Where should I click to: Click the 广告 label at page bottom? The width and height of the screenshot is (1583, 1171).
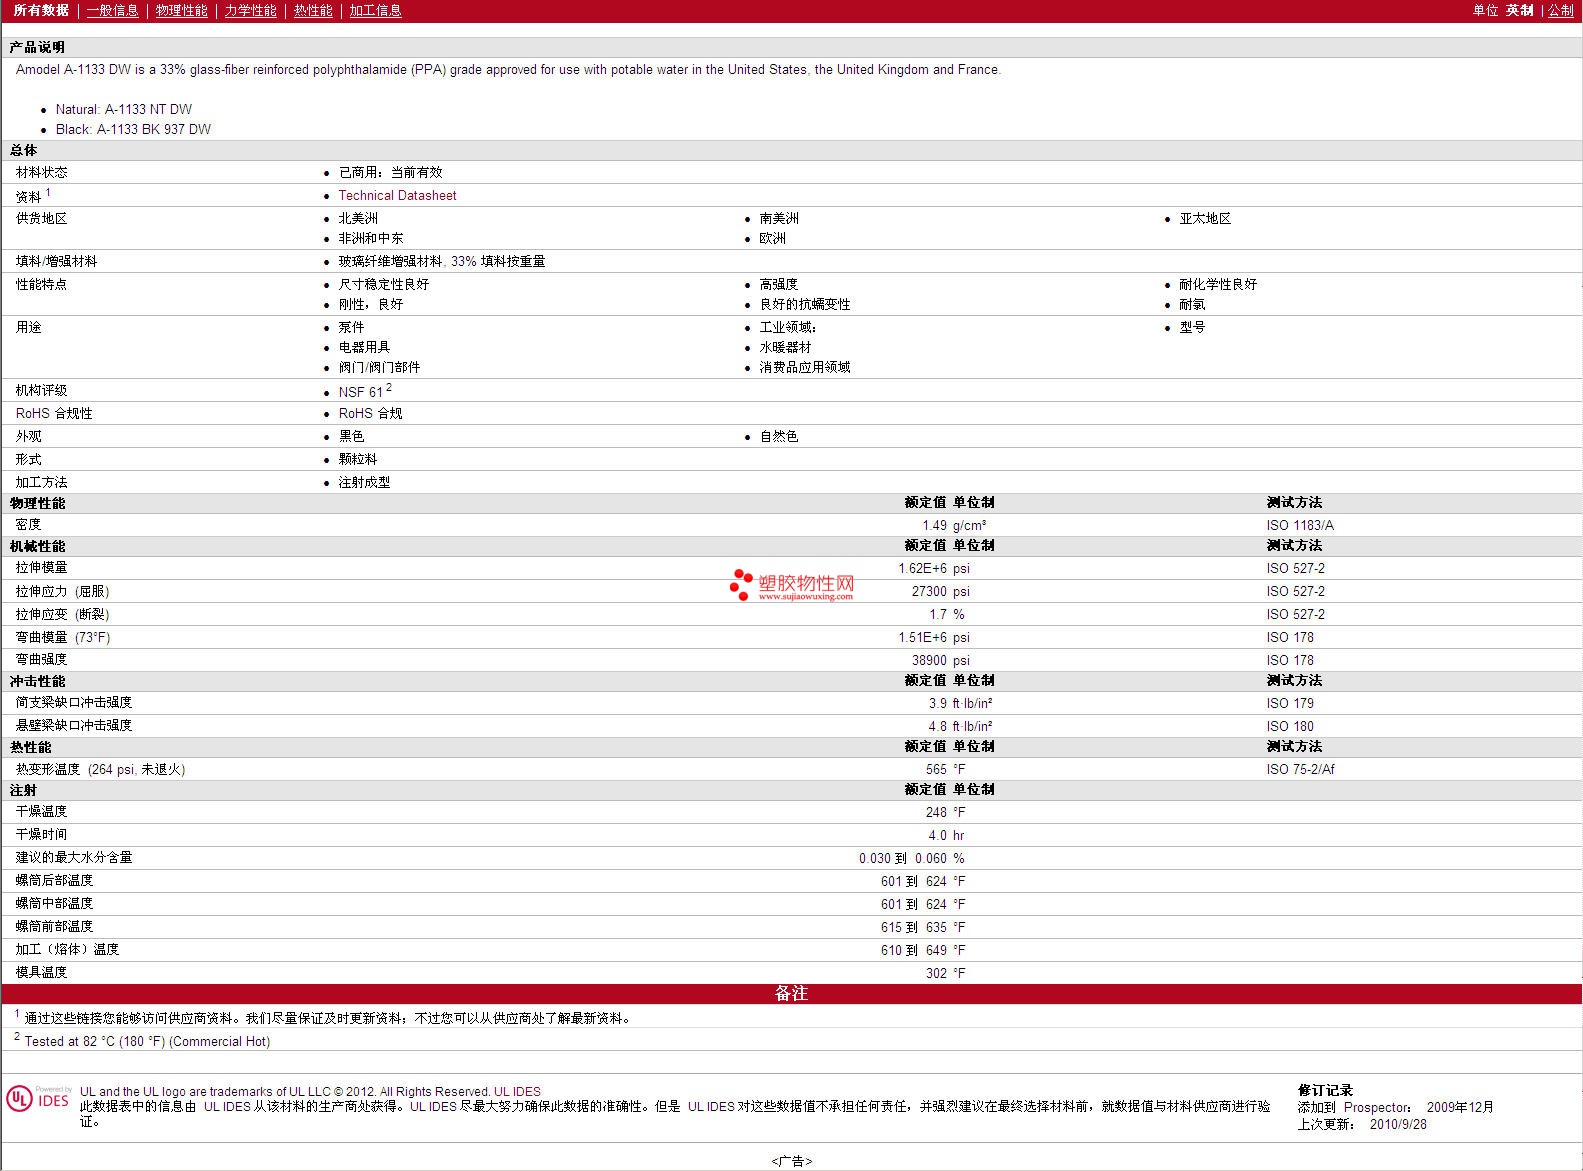coord(791,1161)
